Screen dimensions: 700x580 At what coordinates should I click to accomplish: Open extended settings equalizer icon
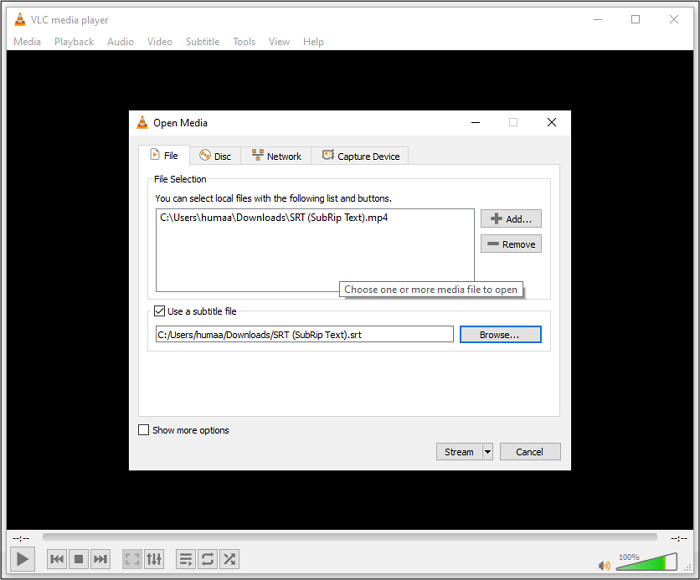pos(154,559)
